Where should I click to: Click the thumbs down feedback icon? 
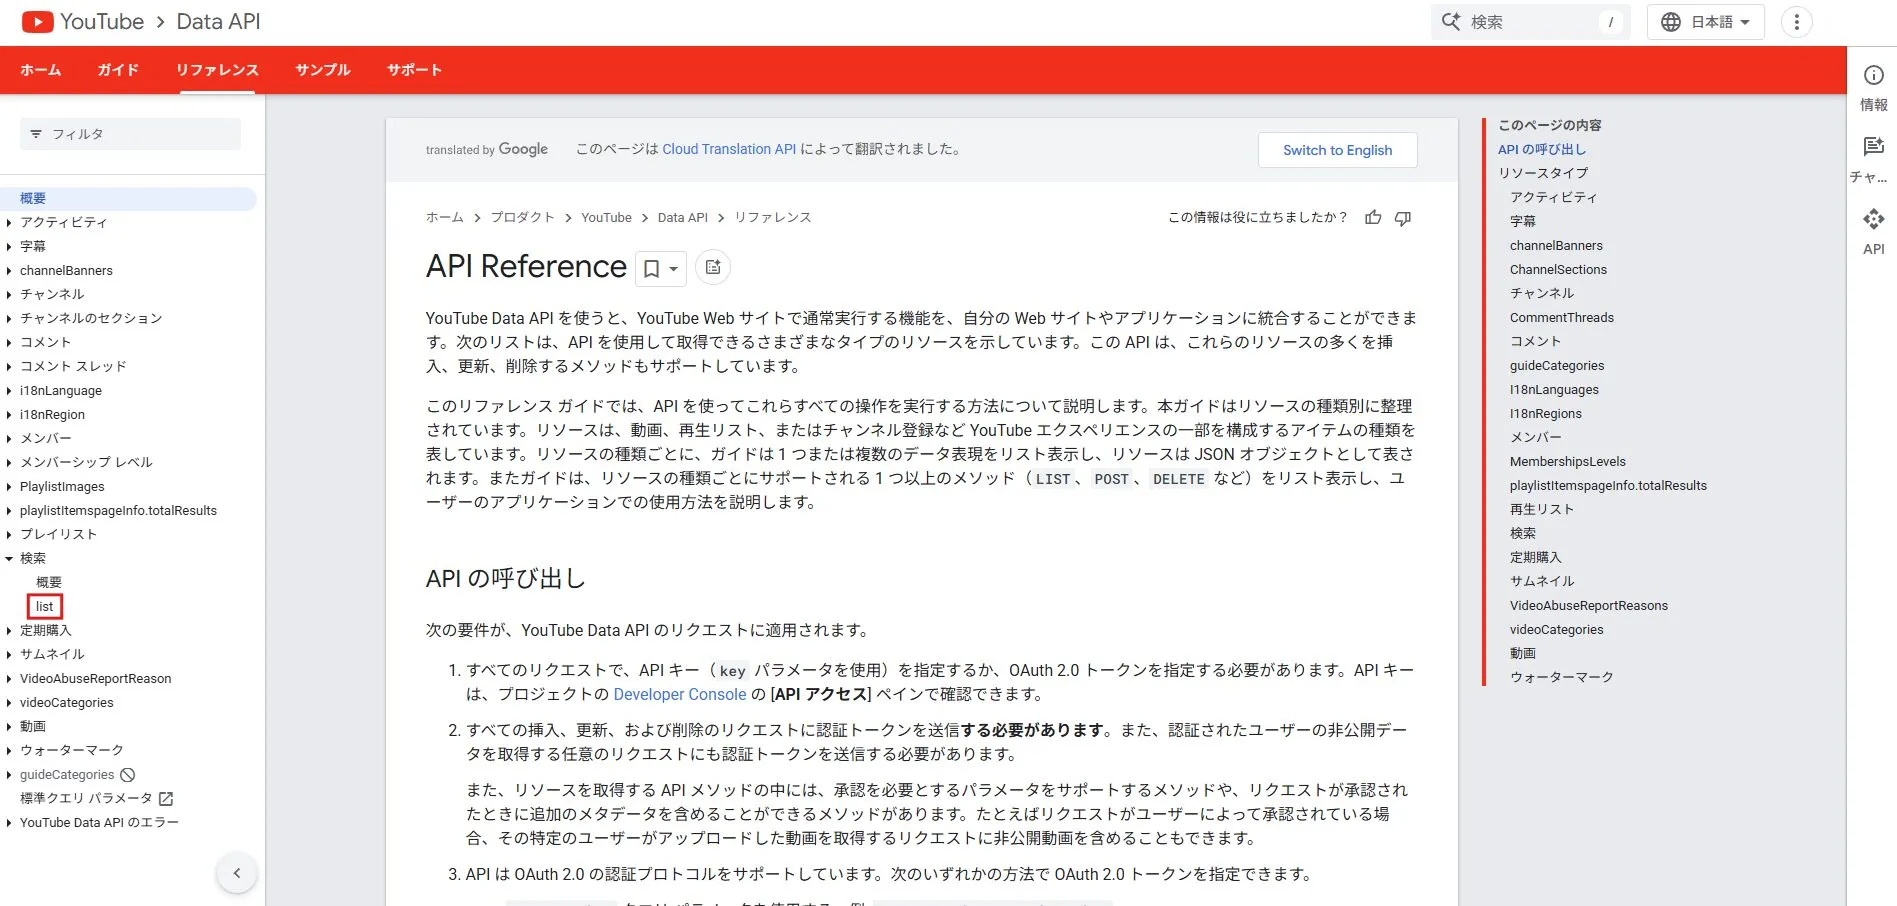(1403, 218)
